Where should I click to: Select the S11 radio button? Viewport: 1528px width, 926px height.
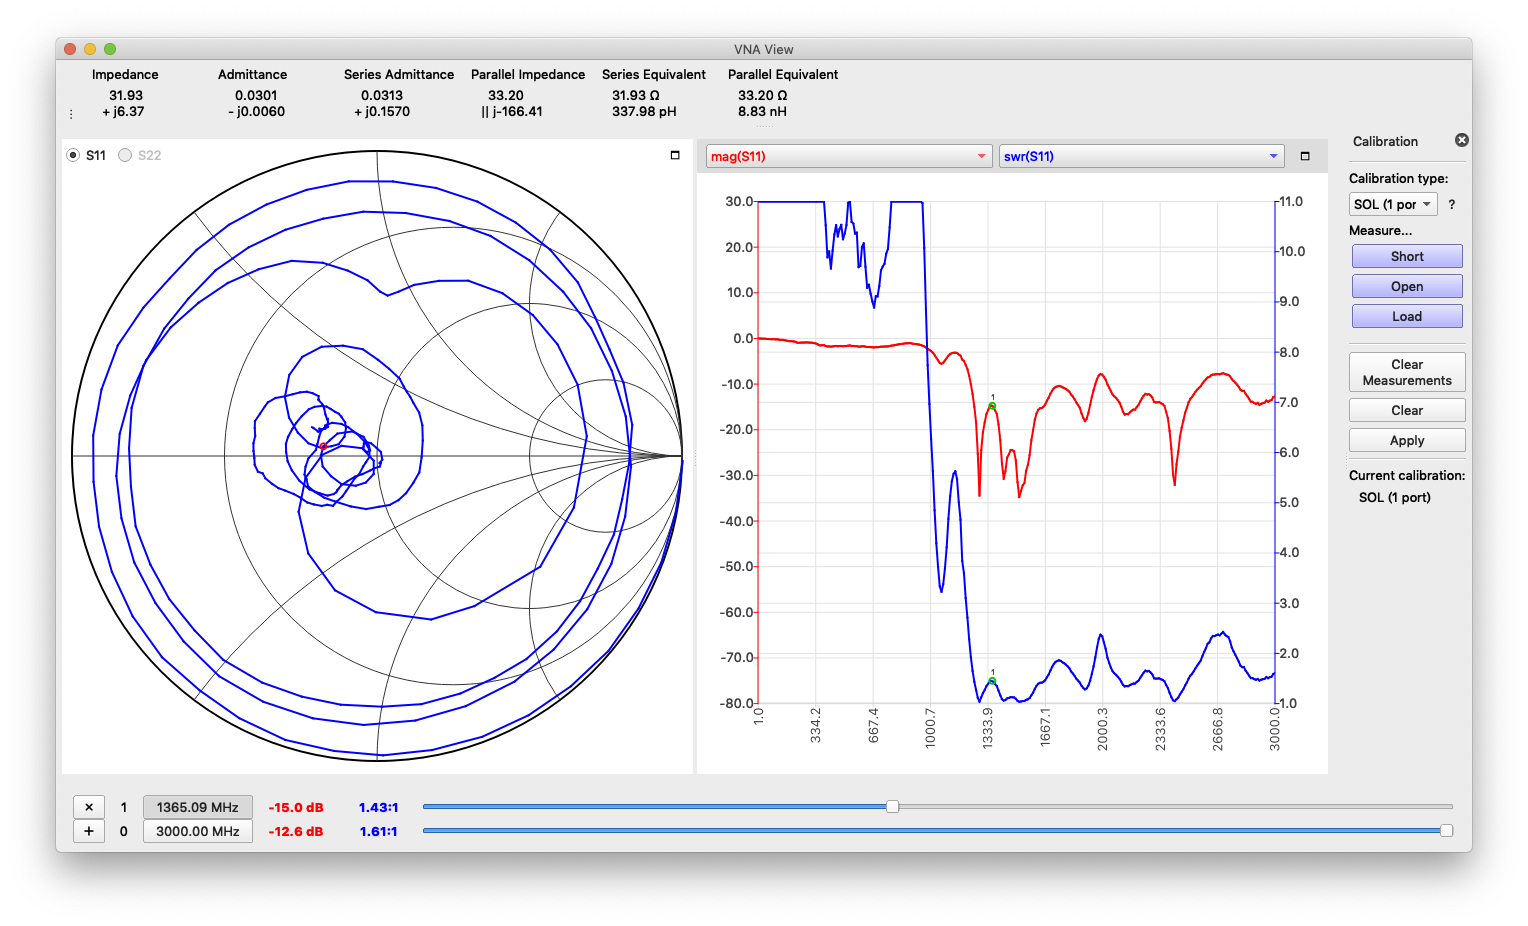(73, 155)
